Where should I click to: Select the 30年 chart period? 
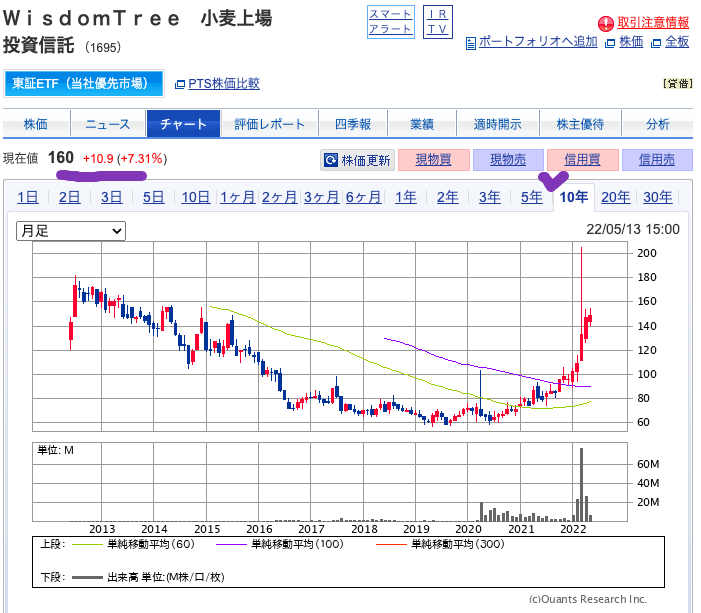pyautogui.click(x=658, y=197)
